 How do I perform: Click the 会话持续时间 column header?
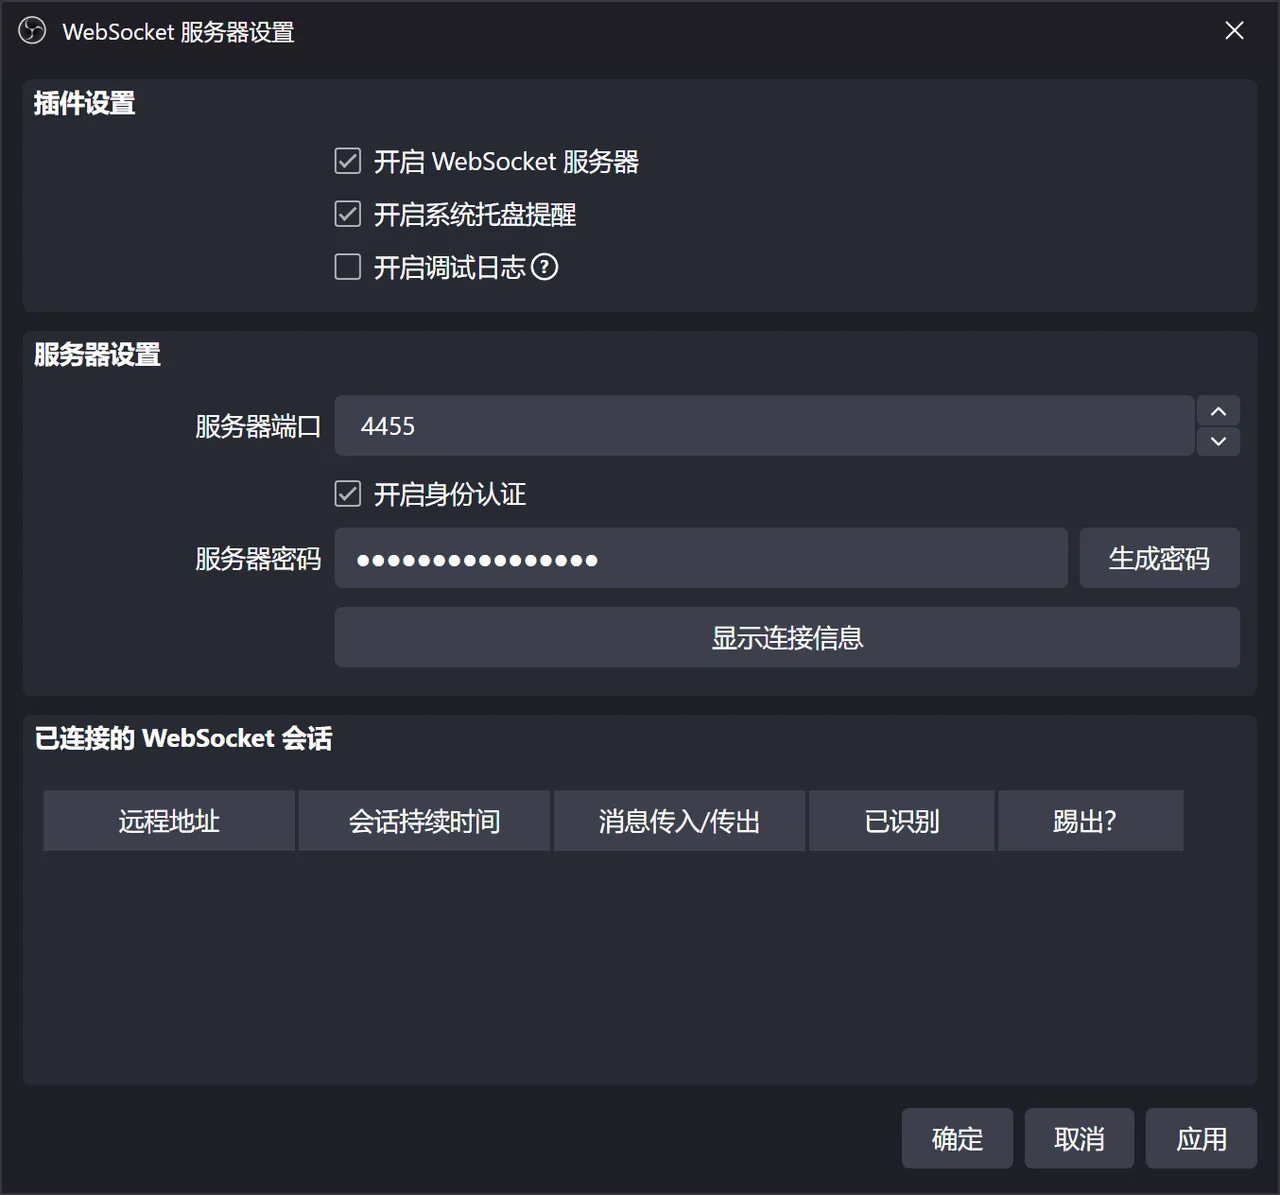click(x=424, y=821)
